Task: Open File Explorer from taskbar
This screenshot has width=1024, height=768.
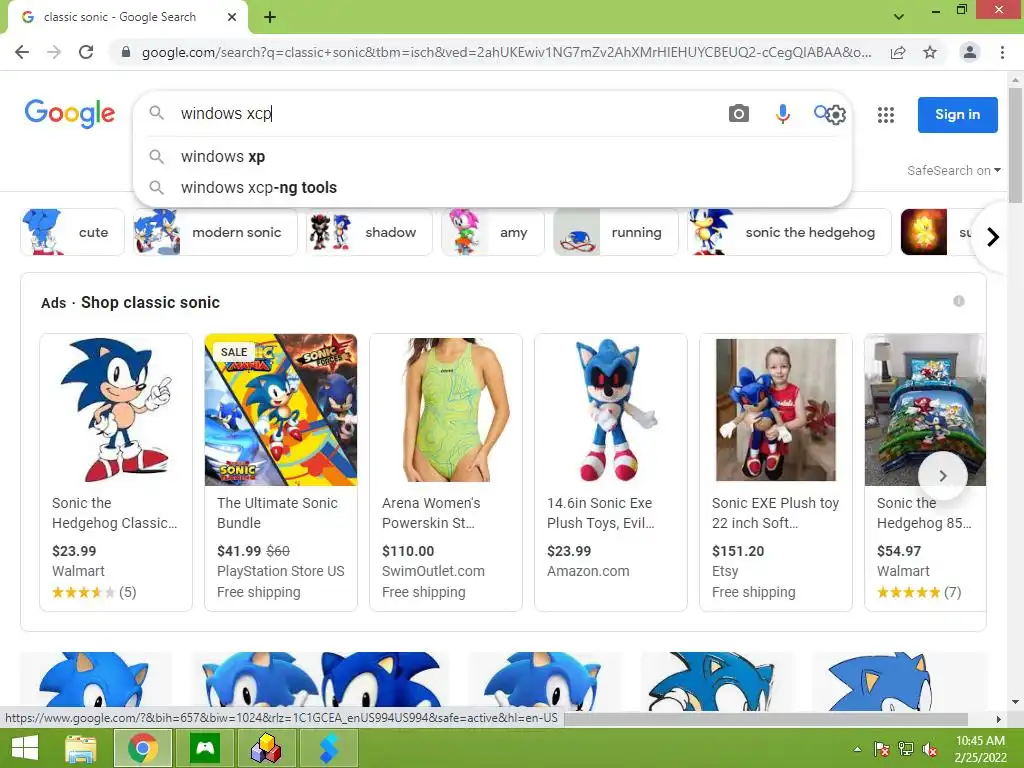Action: tap(81, 748)
